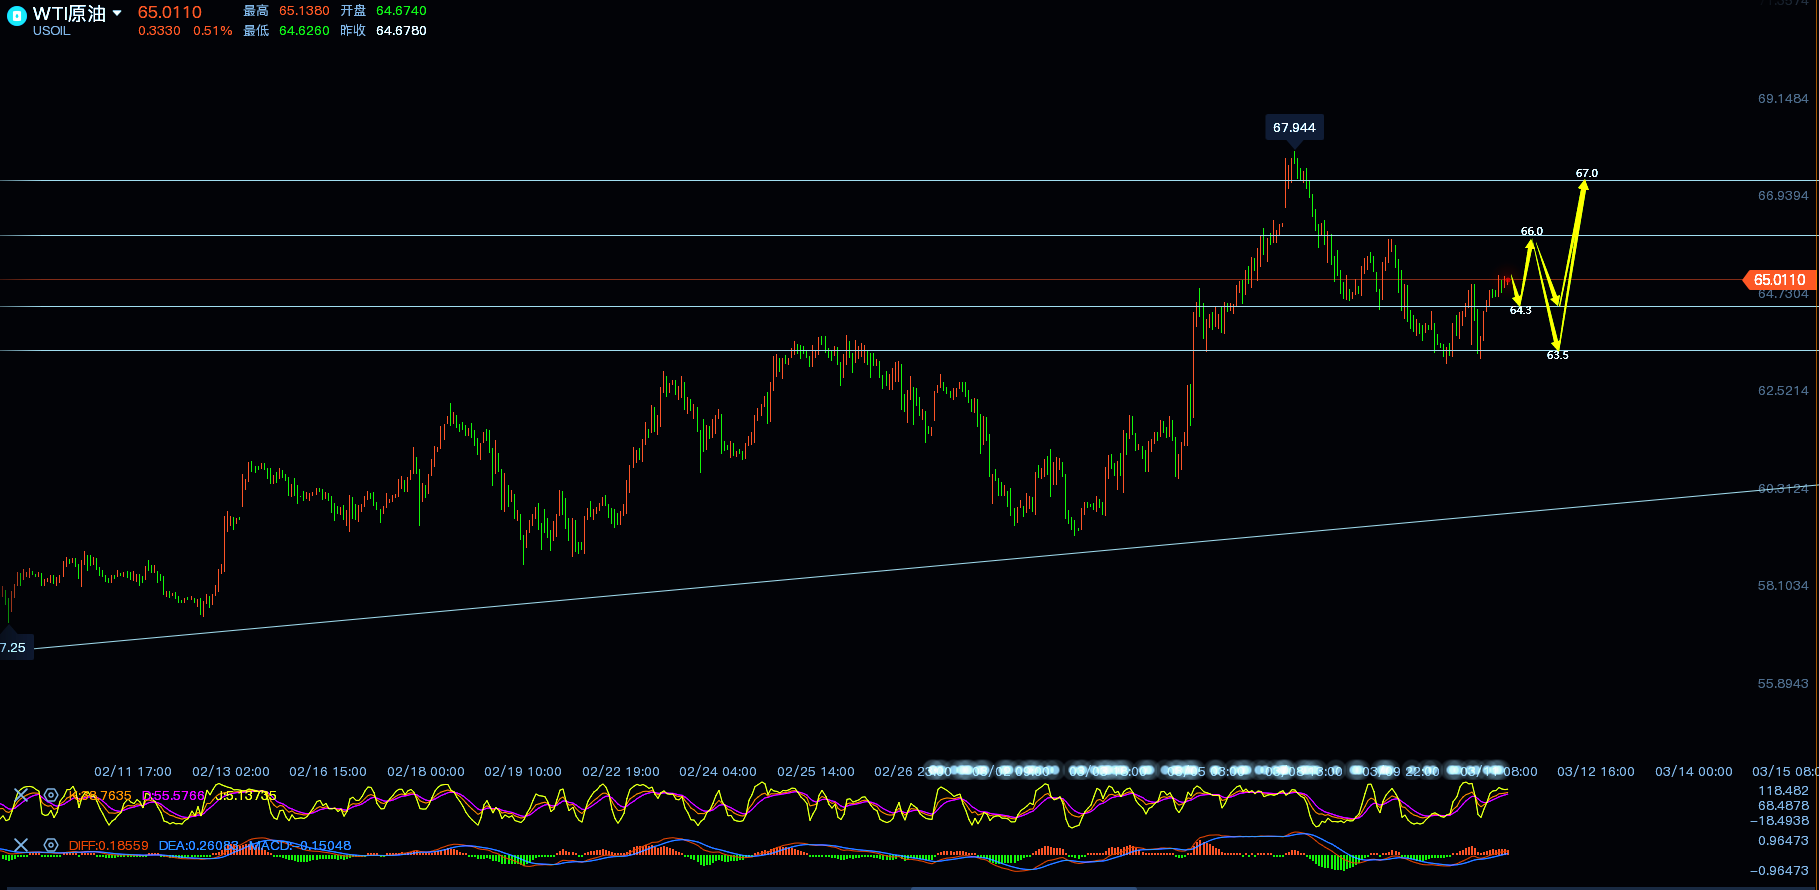Select the 64.3 annotation label
1819x890 pixels.
(1520, 311)
